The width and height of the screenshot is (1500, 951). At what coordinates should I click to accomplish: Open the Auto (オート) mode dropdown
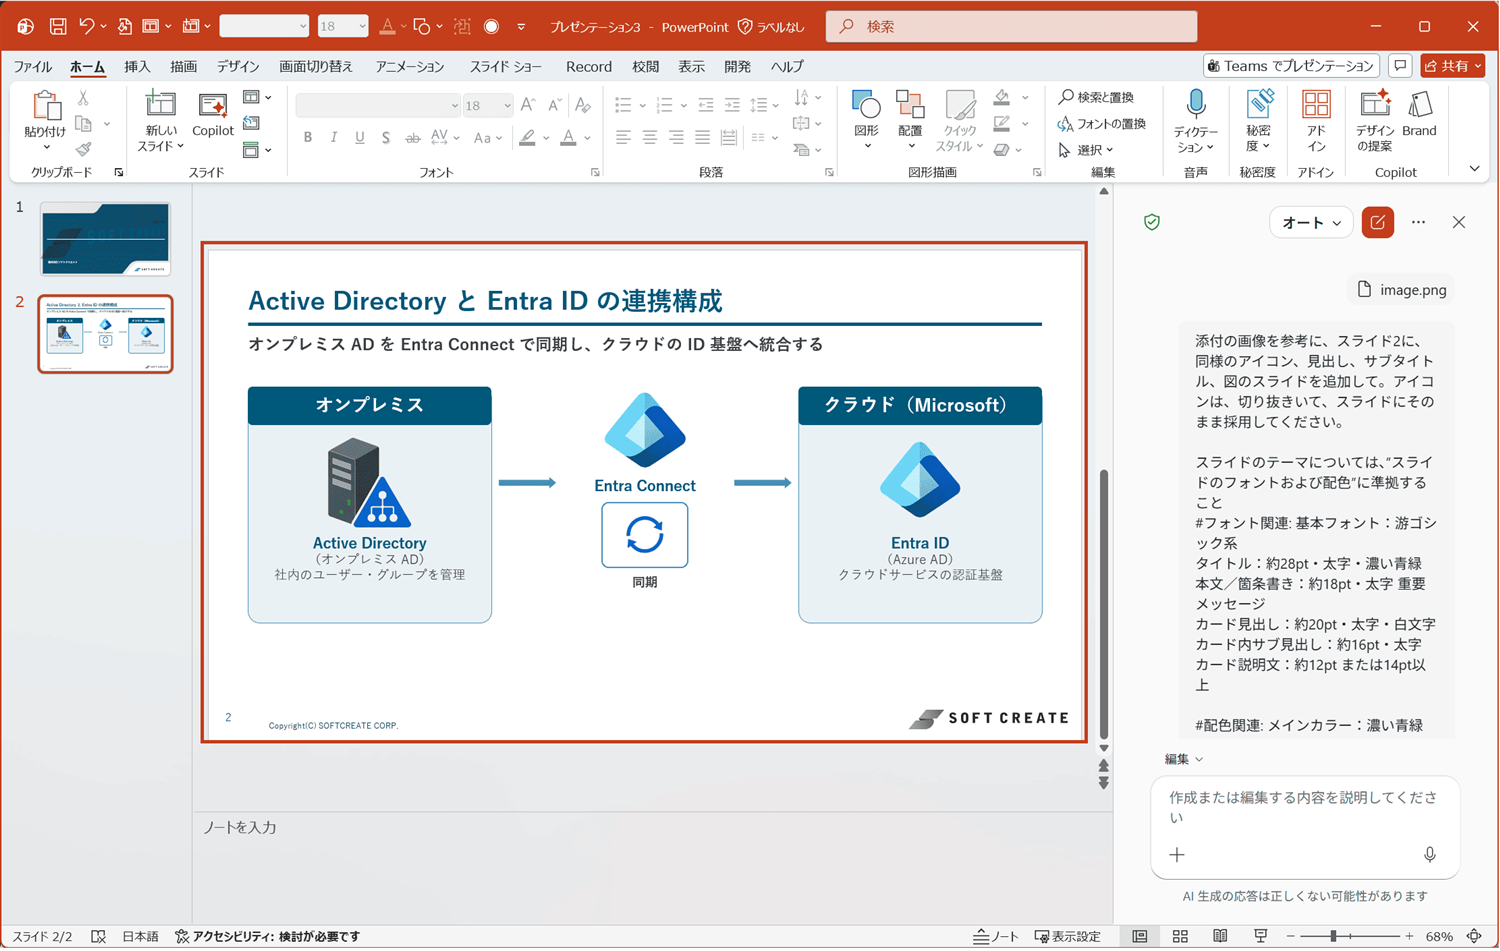tap(1311, 222)
